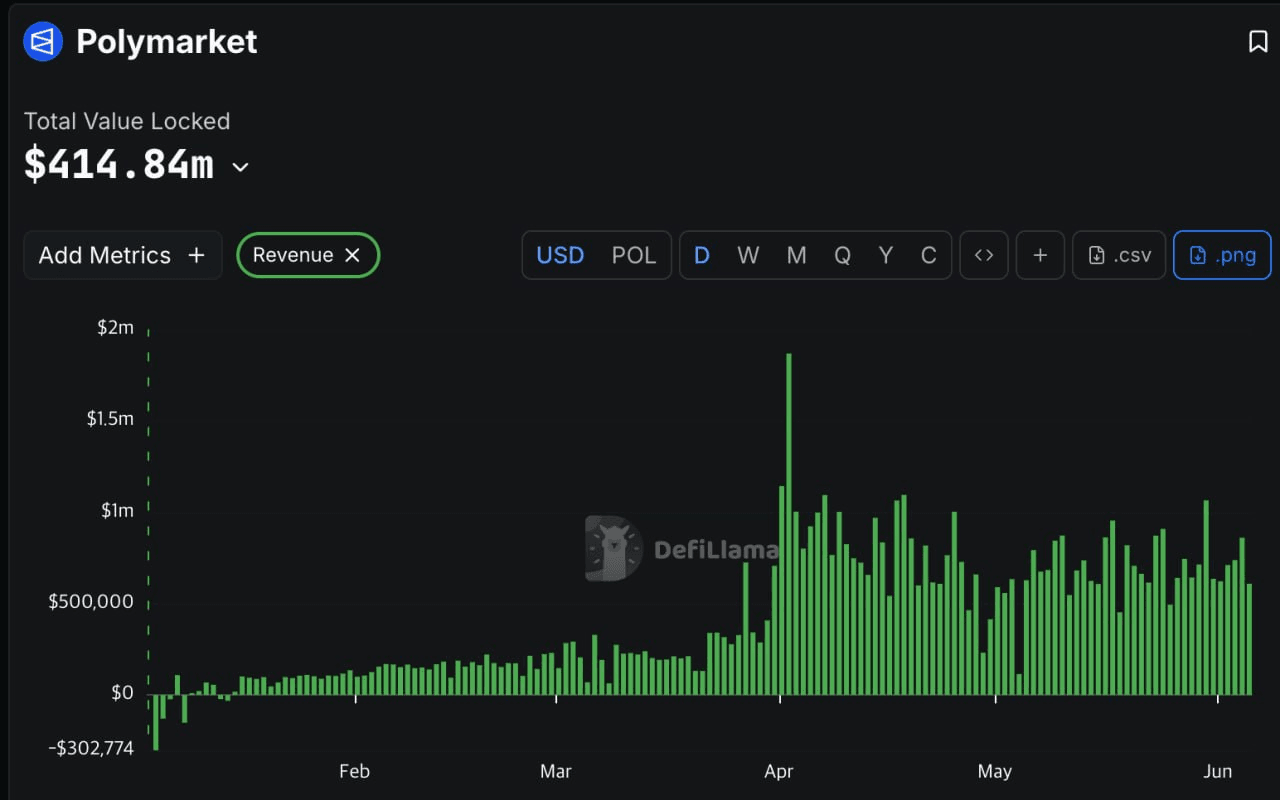1280x800 pixels.
Task: Select monthly (M) interval
Action: [x=796, y=255]
